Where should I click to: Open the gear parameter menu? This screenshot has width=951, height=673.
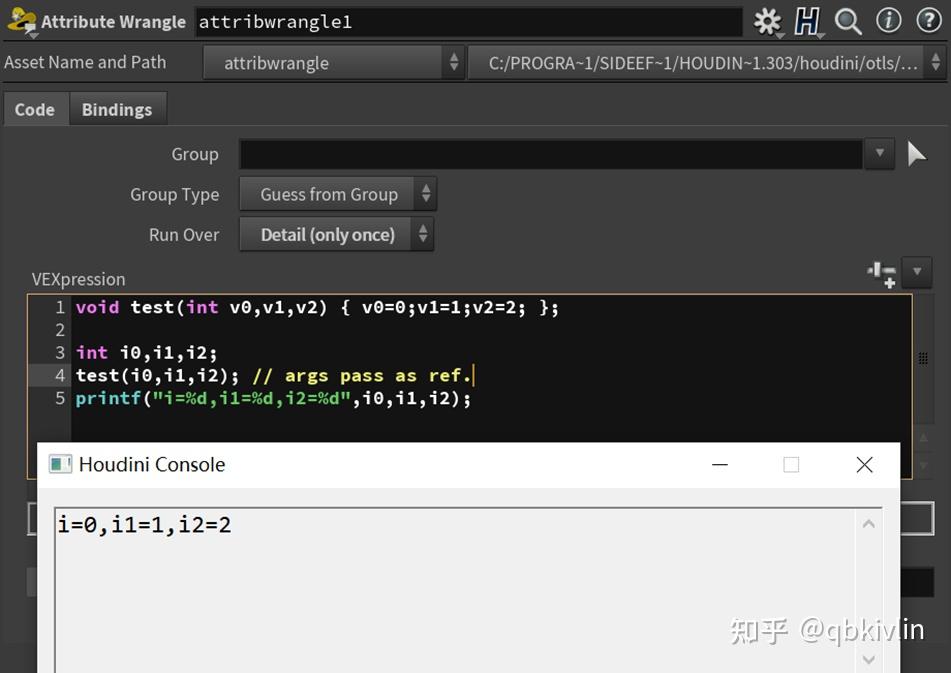(x=767, y=20)
